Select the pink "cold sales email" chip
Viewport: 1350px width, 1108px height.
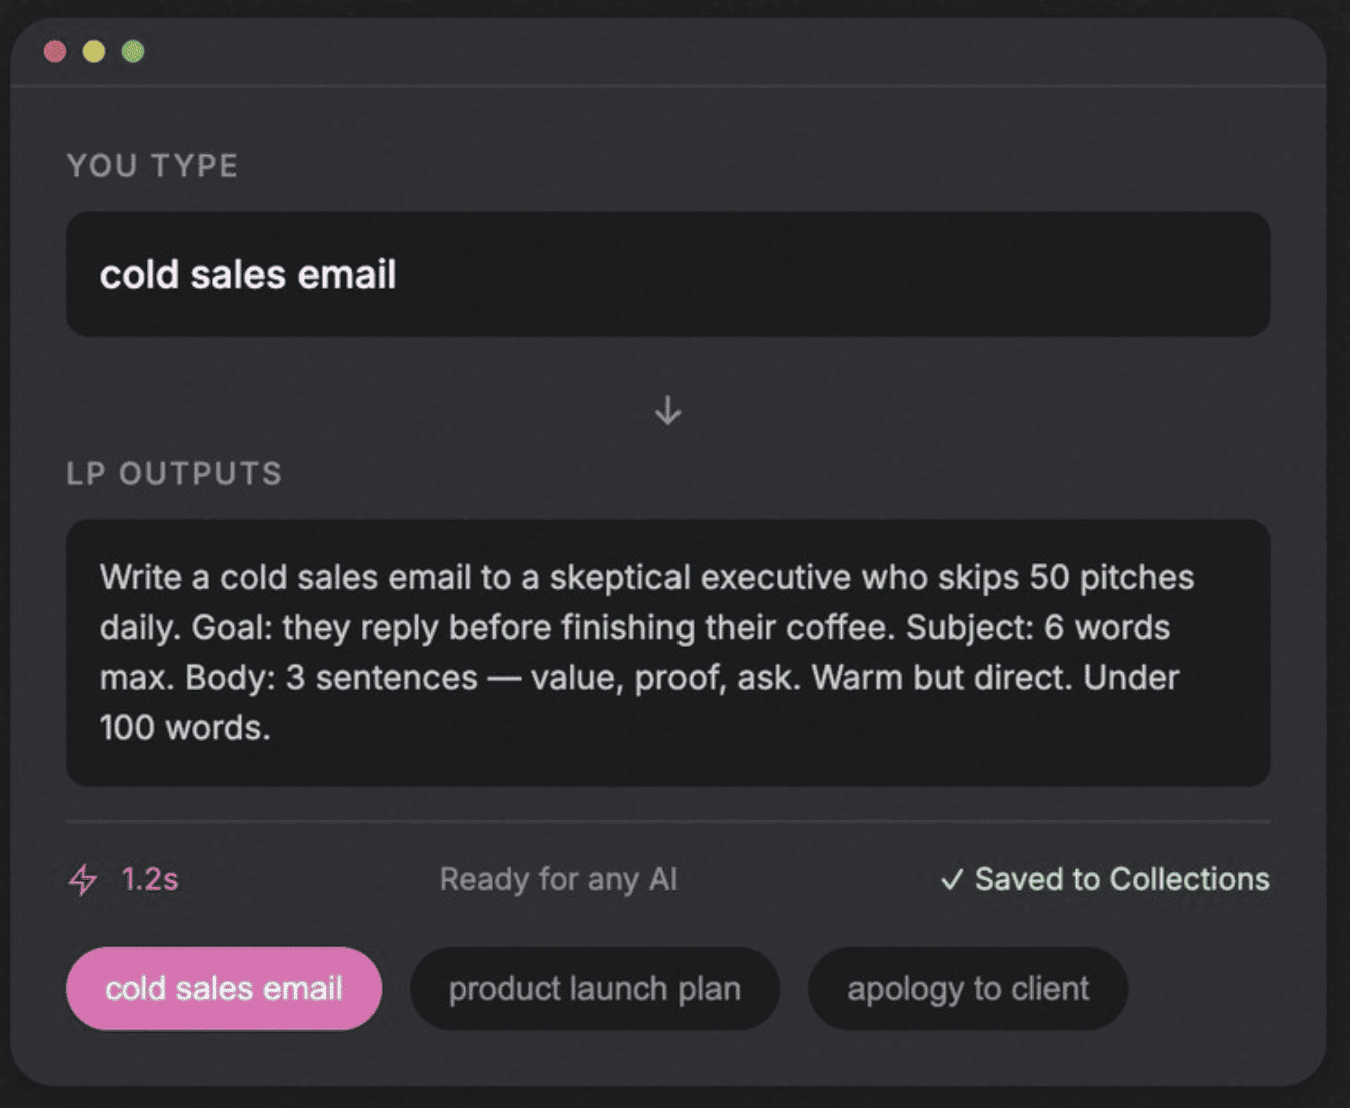click(x=224, y=989)
